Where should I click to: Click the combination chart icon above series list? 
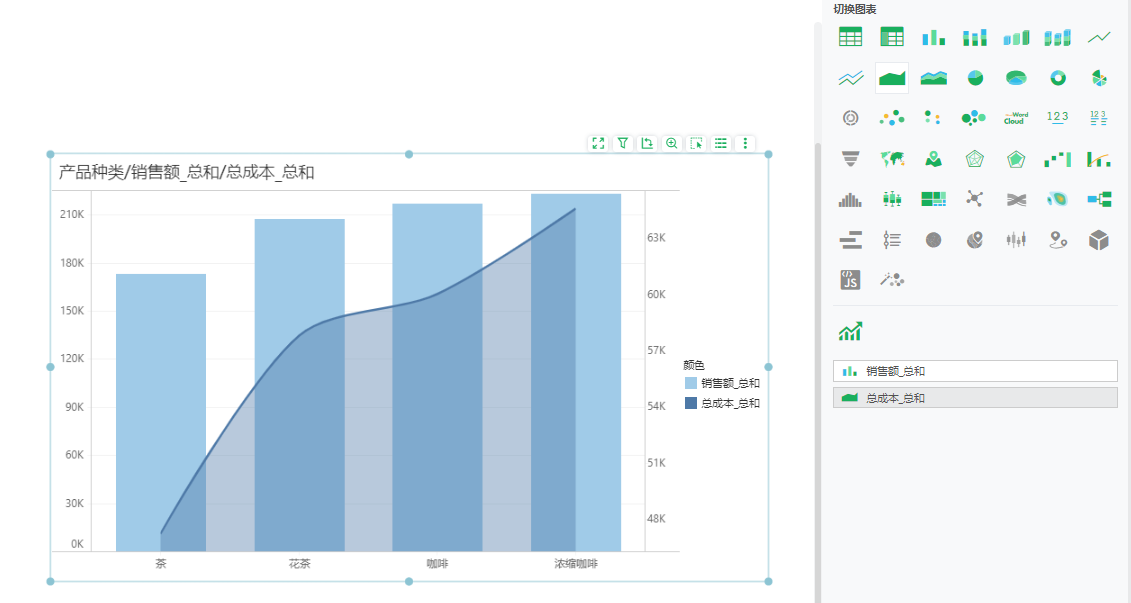click(x=851, y=332)
